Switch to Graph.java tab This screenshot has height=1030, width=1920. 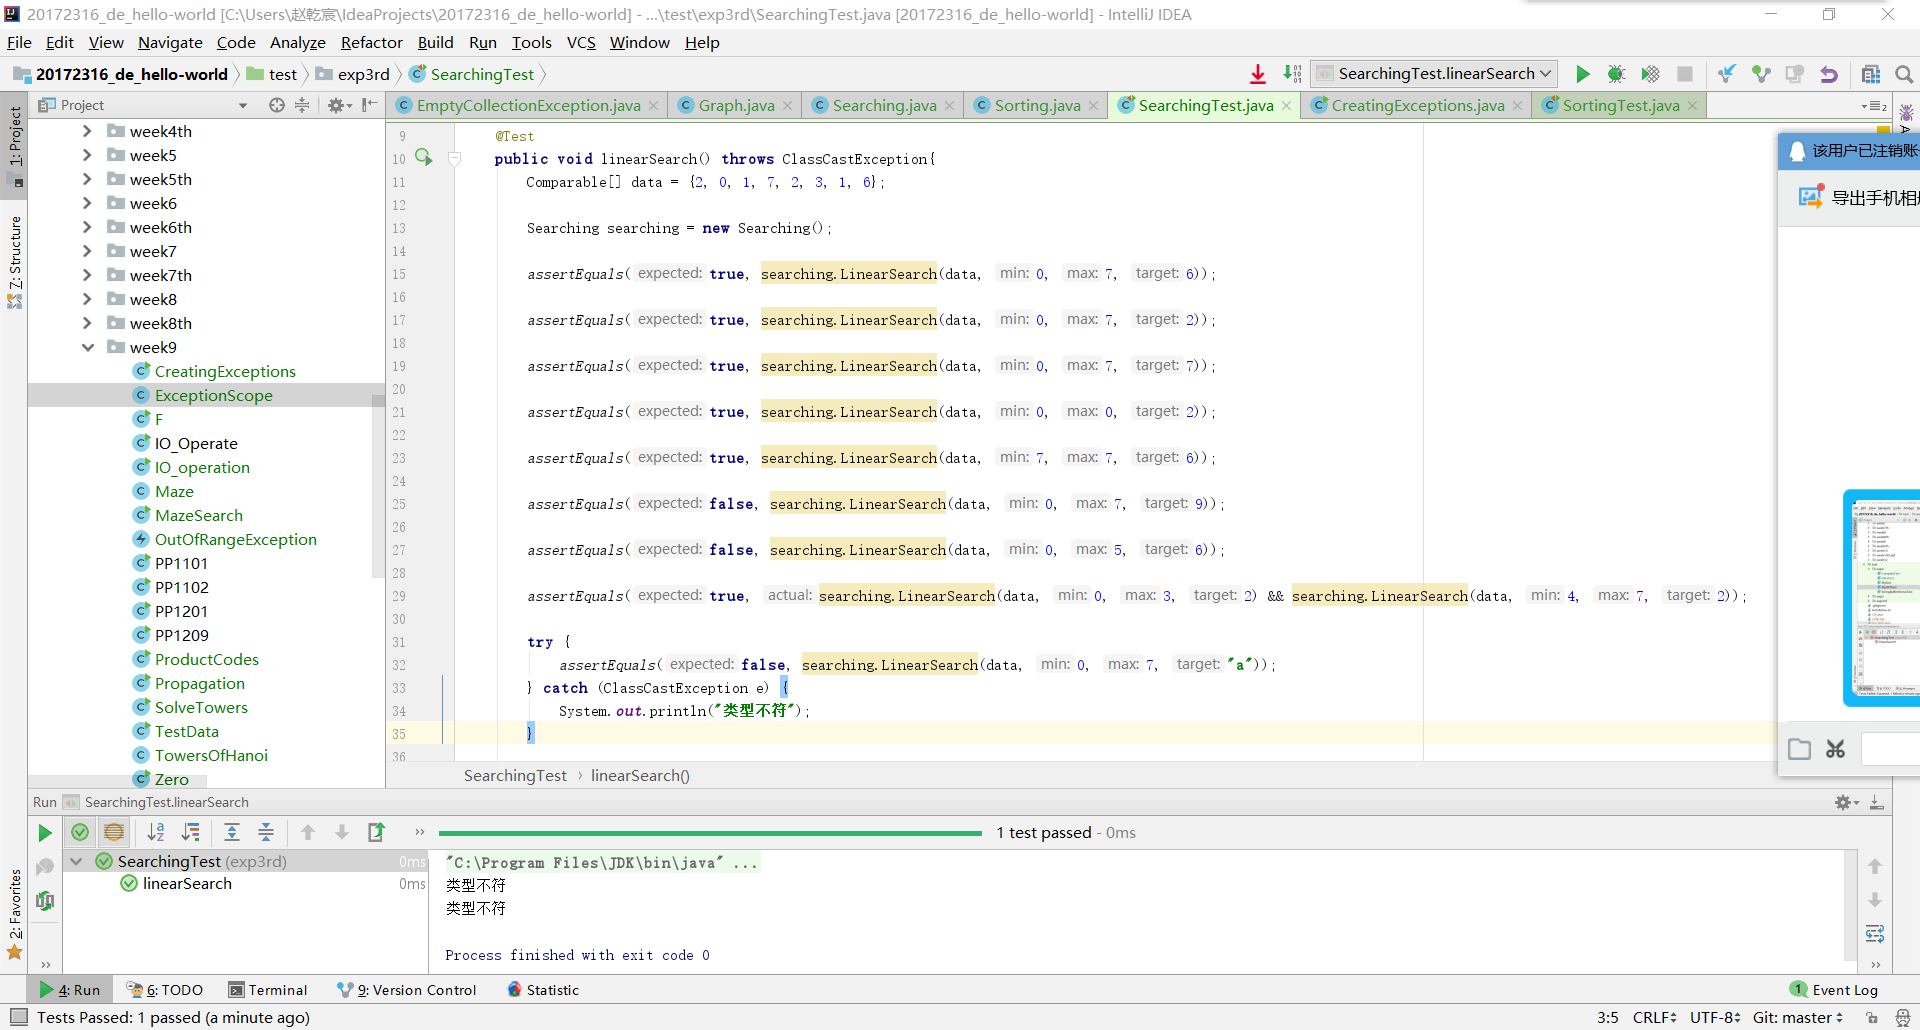[x=735, y=105]
